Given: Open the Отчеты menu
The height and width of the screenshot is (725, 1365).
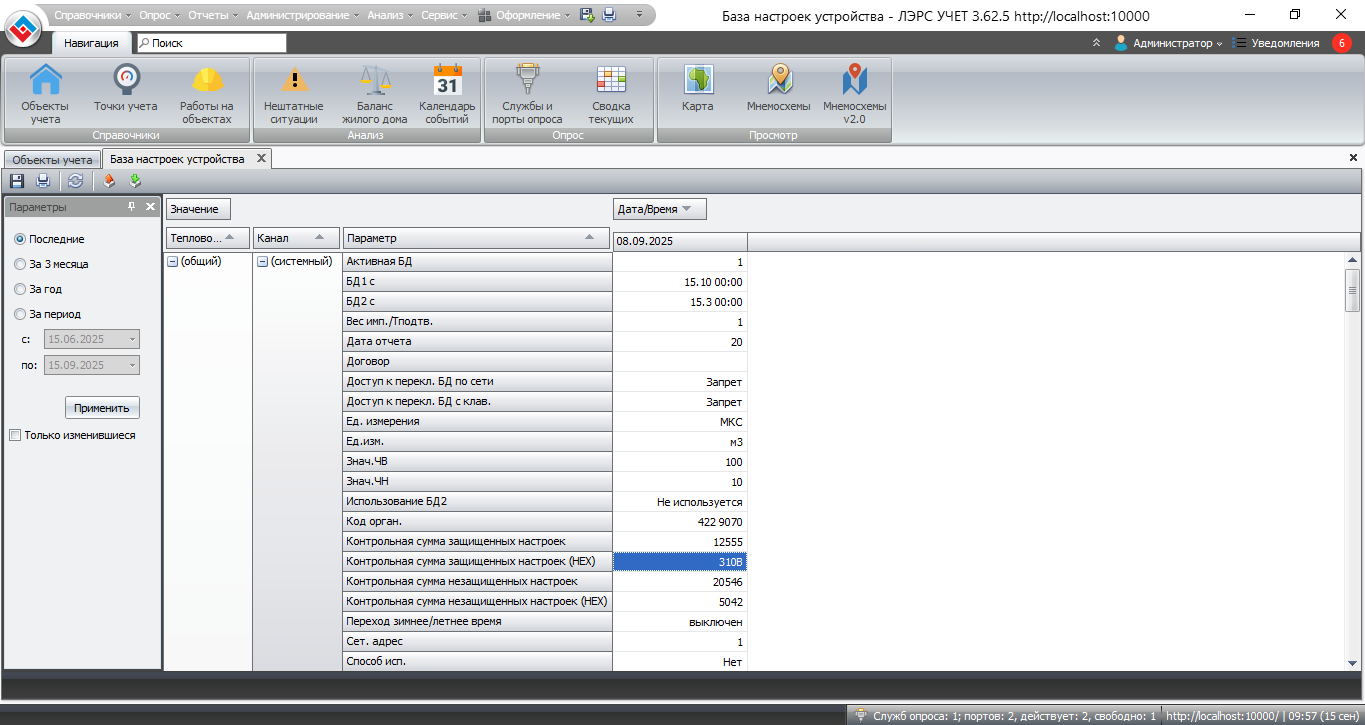Looking at the screenshot, I should (209, 15).
